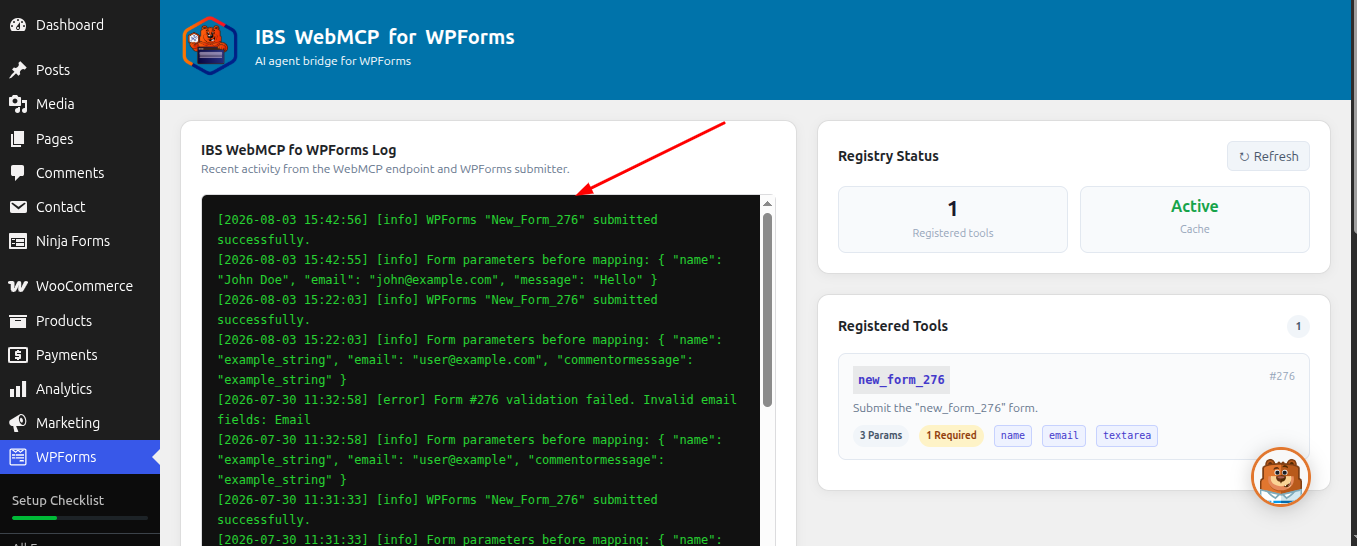Viewport: 1357px width, 546px height.
Task: Click the #276 form ID label
Action: click(x=1282, y=376)
